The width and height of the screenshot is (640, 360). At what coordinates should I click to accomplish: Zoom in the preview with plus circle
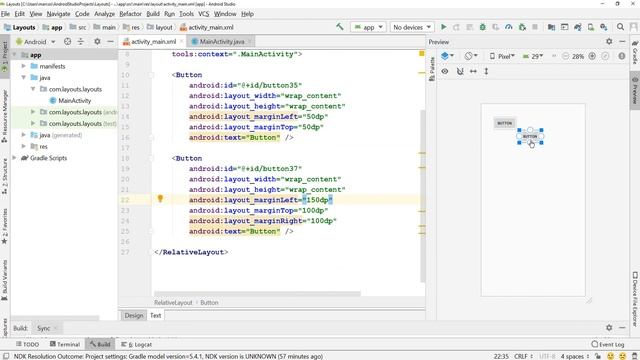(592, 56)
